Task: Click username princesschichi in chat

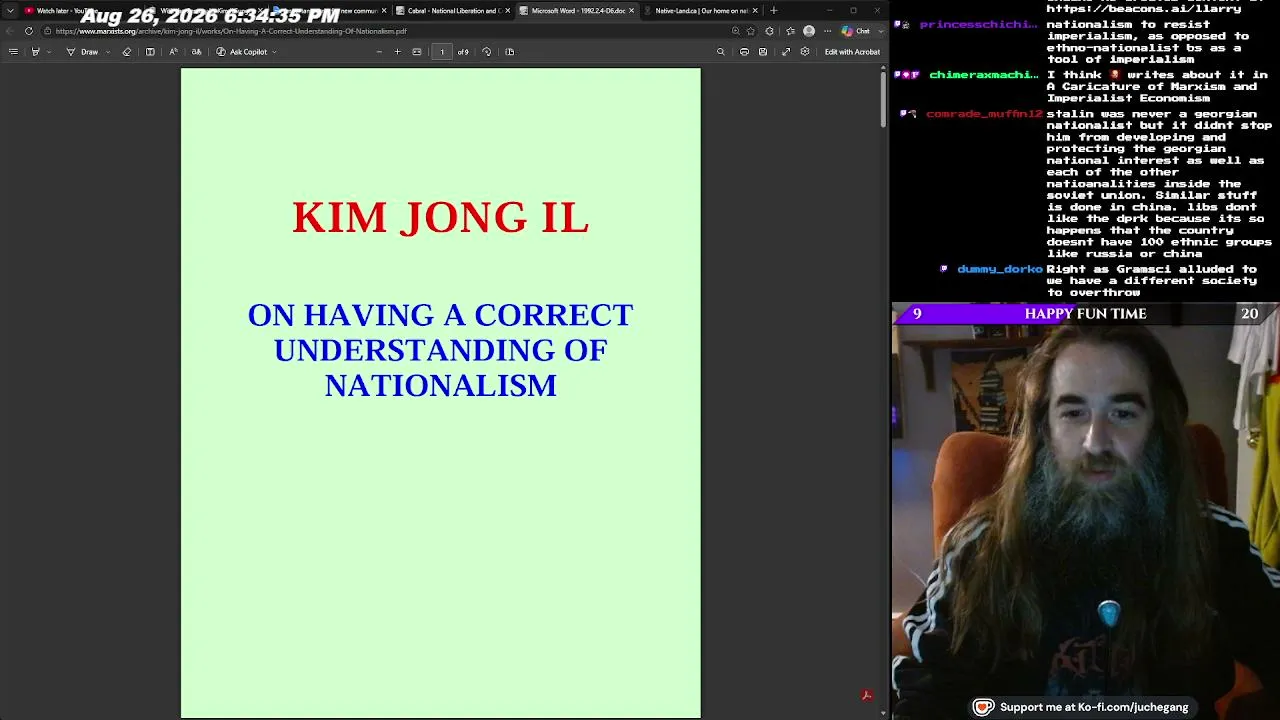Action: coord(979,24)
